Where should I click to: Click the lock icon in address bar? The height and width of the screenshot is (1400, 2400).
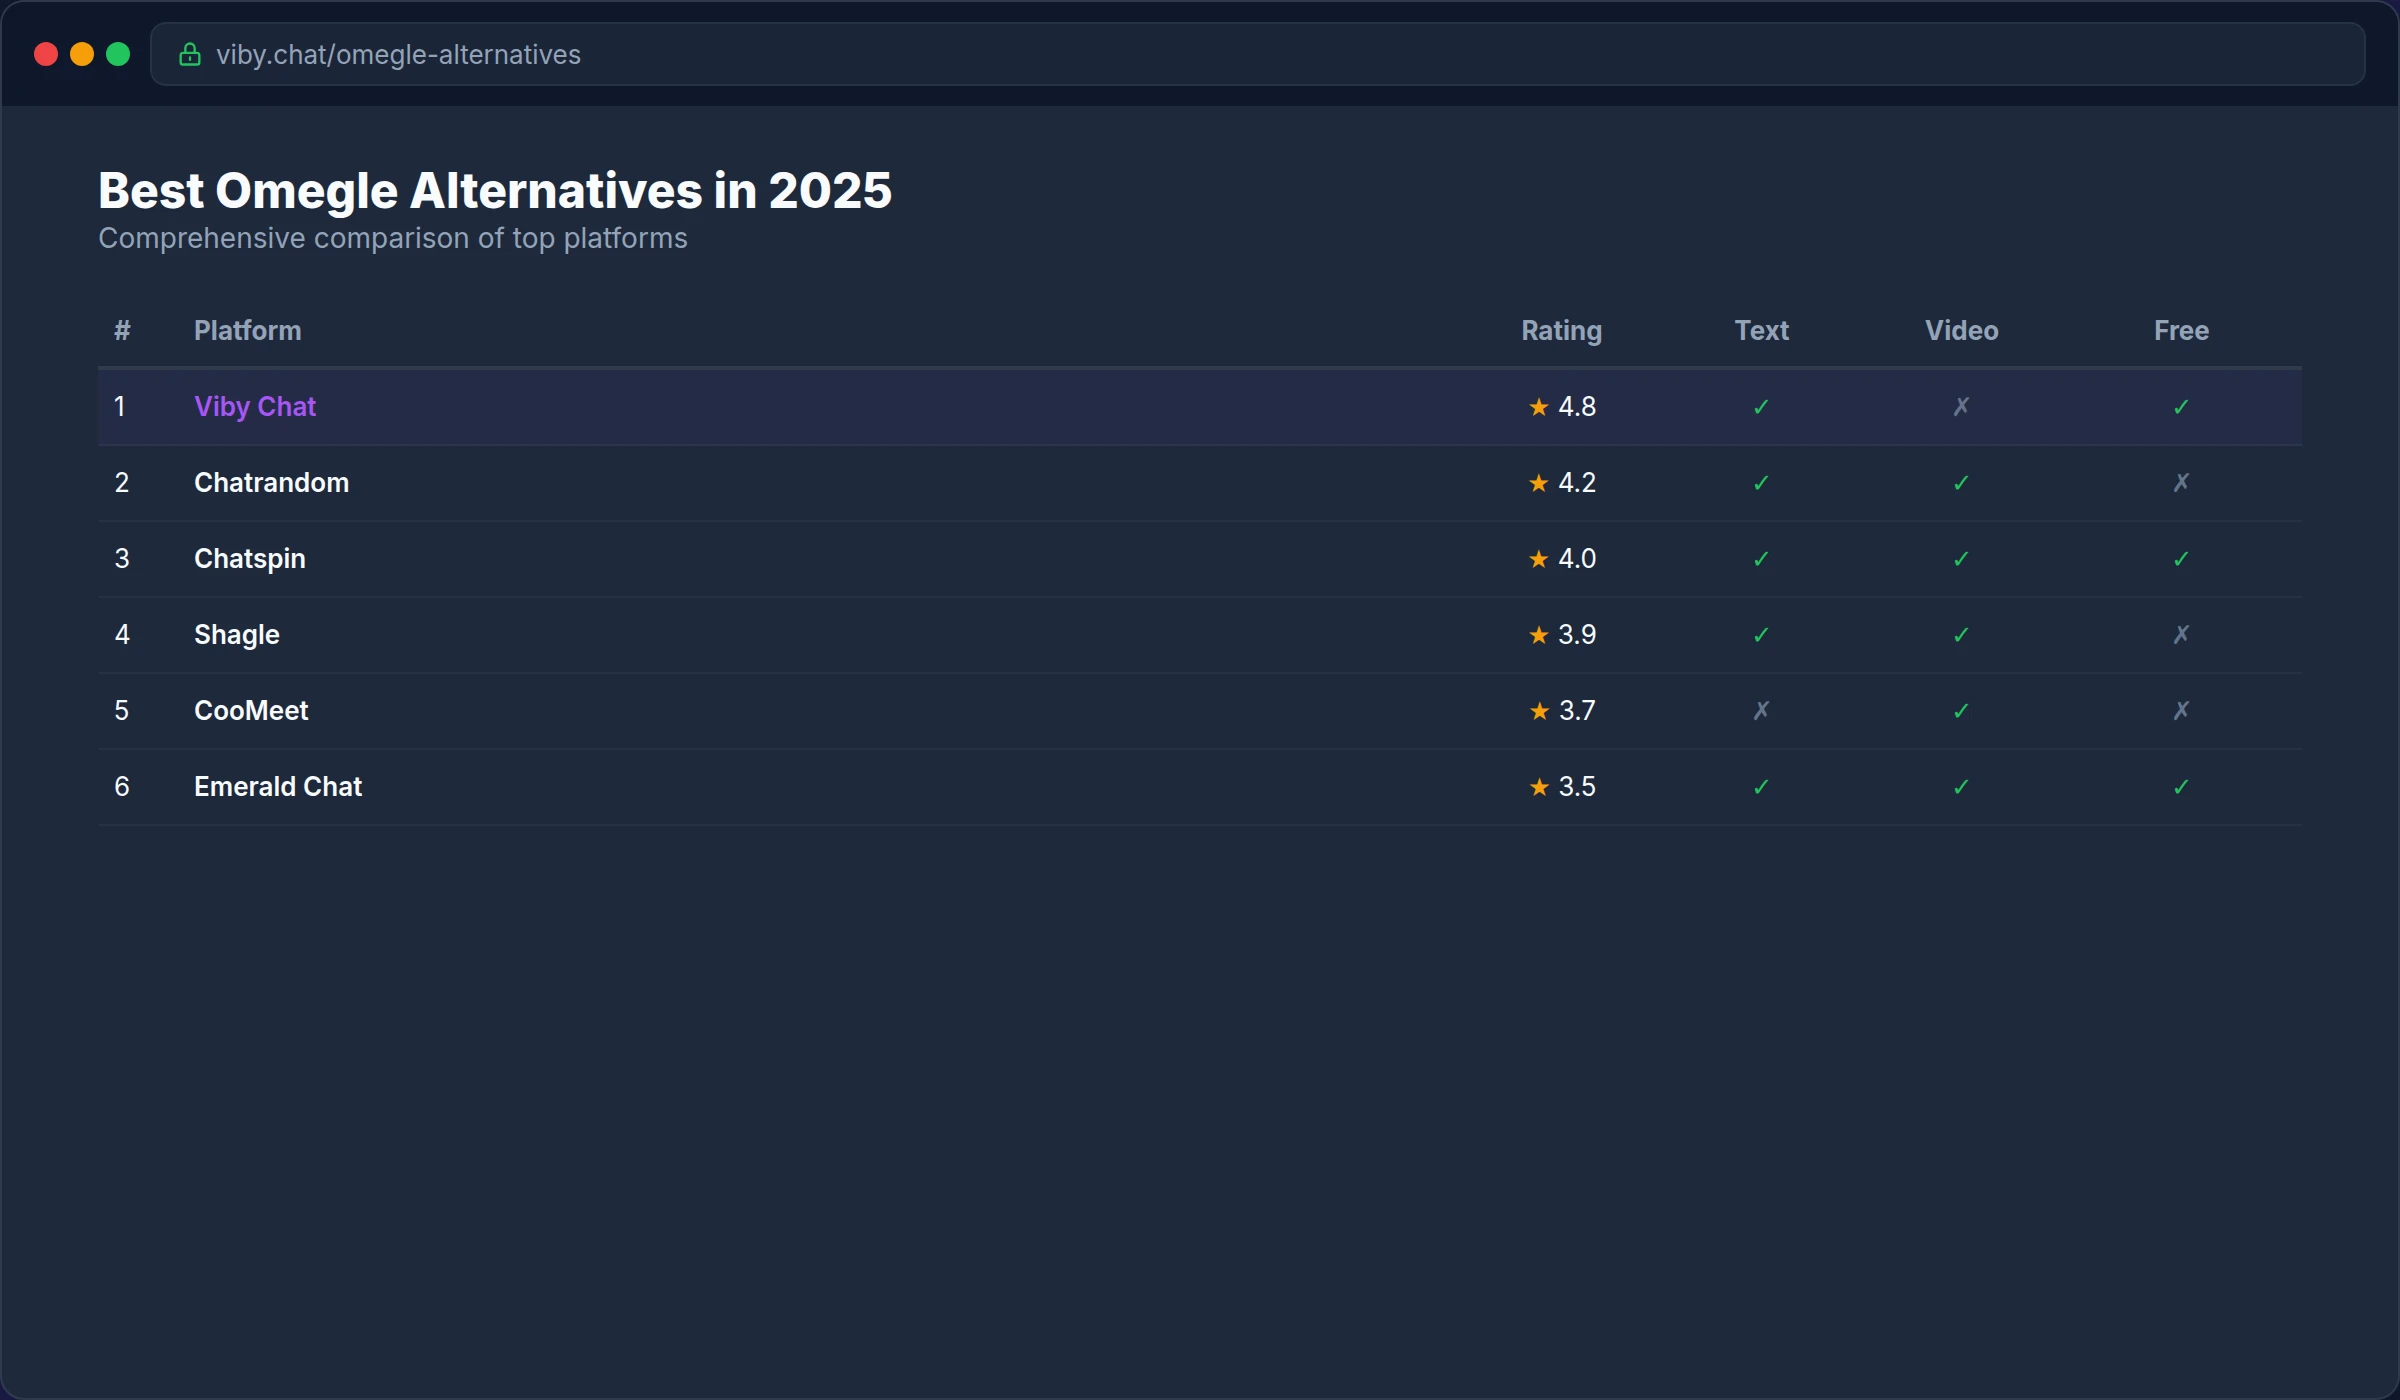(189, 54)
